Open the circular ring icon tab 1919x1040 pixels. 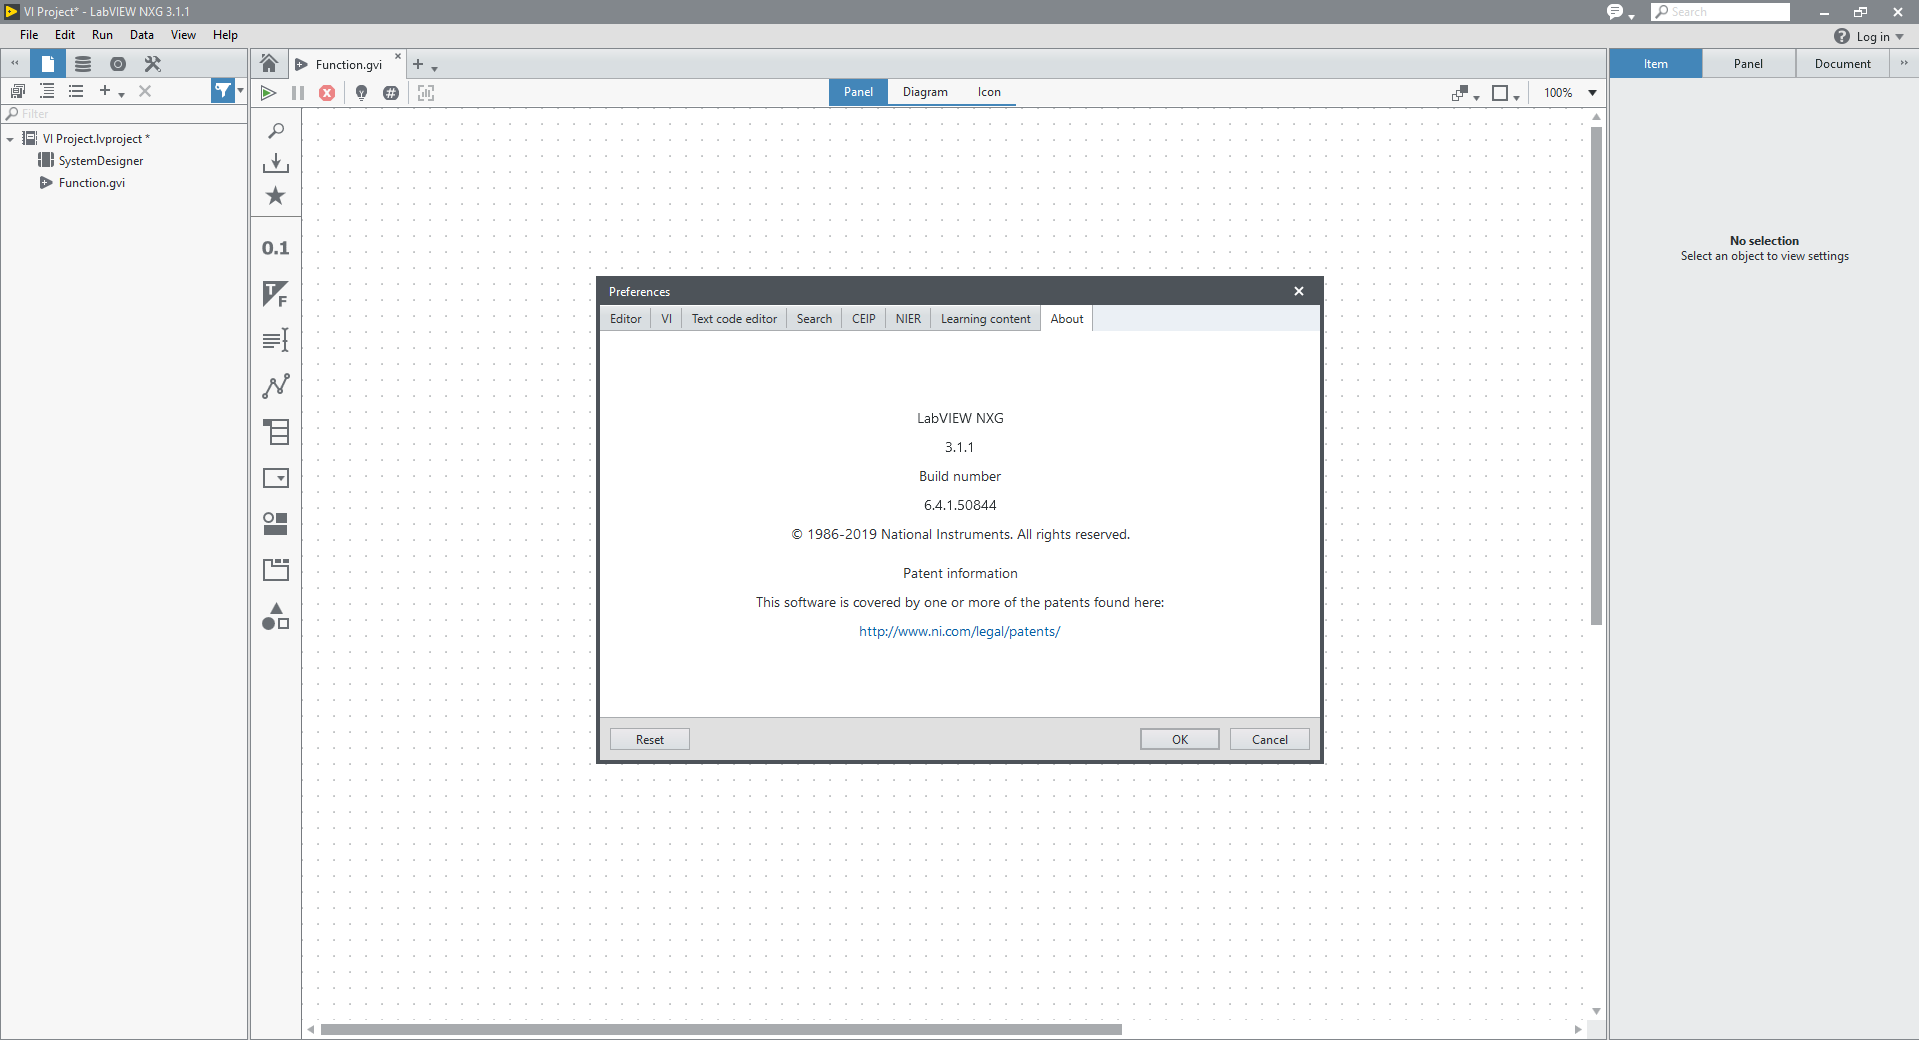[118, 63]
